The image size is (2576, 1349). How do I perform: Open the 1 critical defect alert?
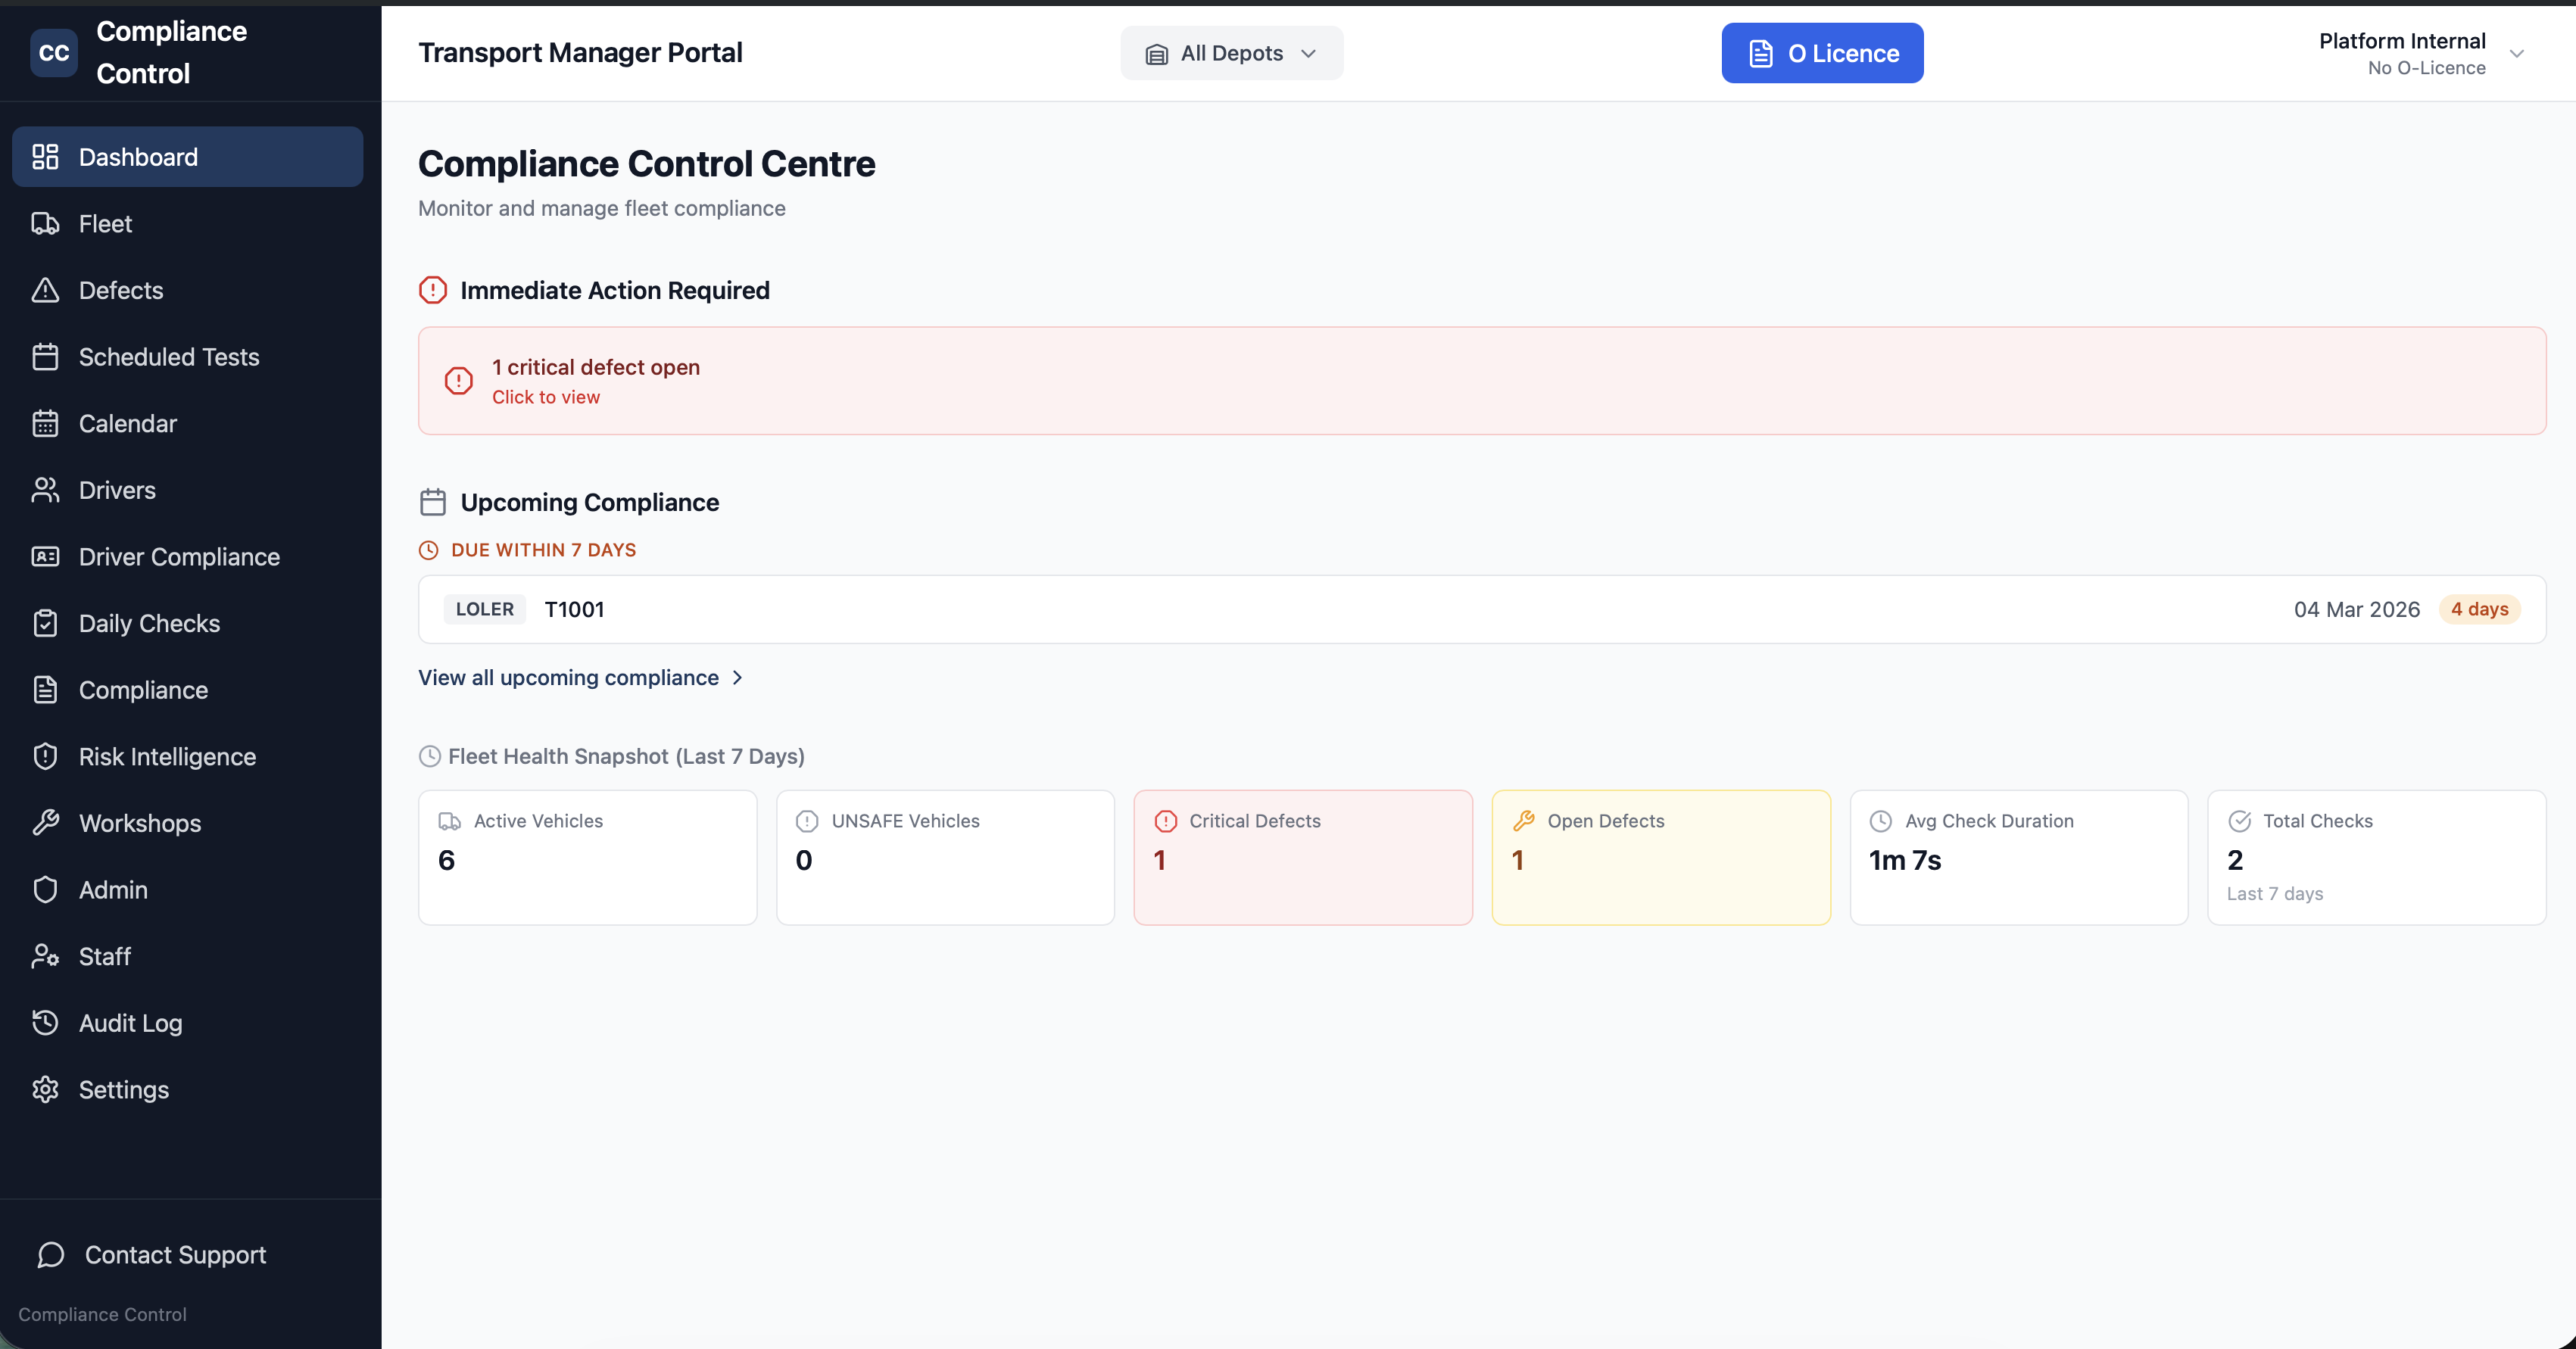pos(1481,381)
